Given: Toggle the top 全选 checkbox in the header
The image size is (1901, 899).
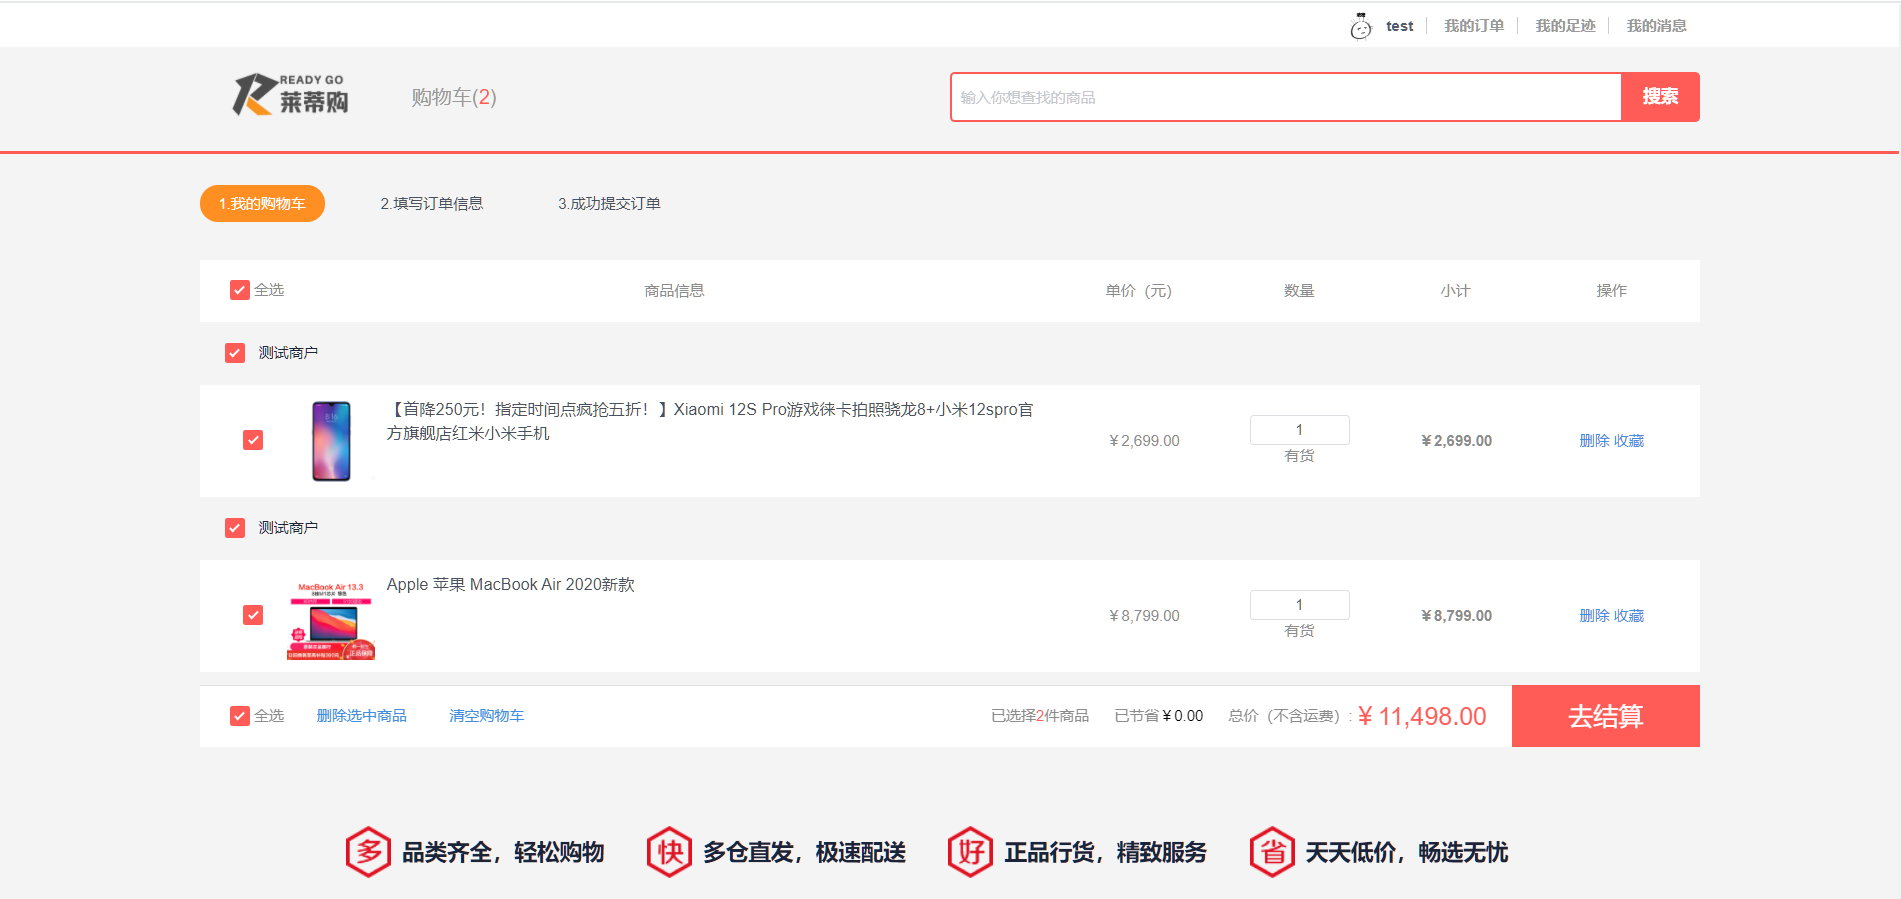Looking at the screenshot, I should [x=240, y=290].
